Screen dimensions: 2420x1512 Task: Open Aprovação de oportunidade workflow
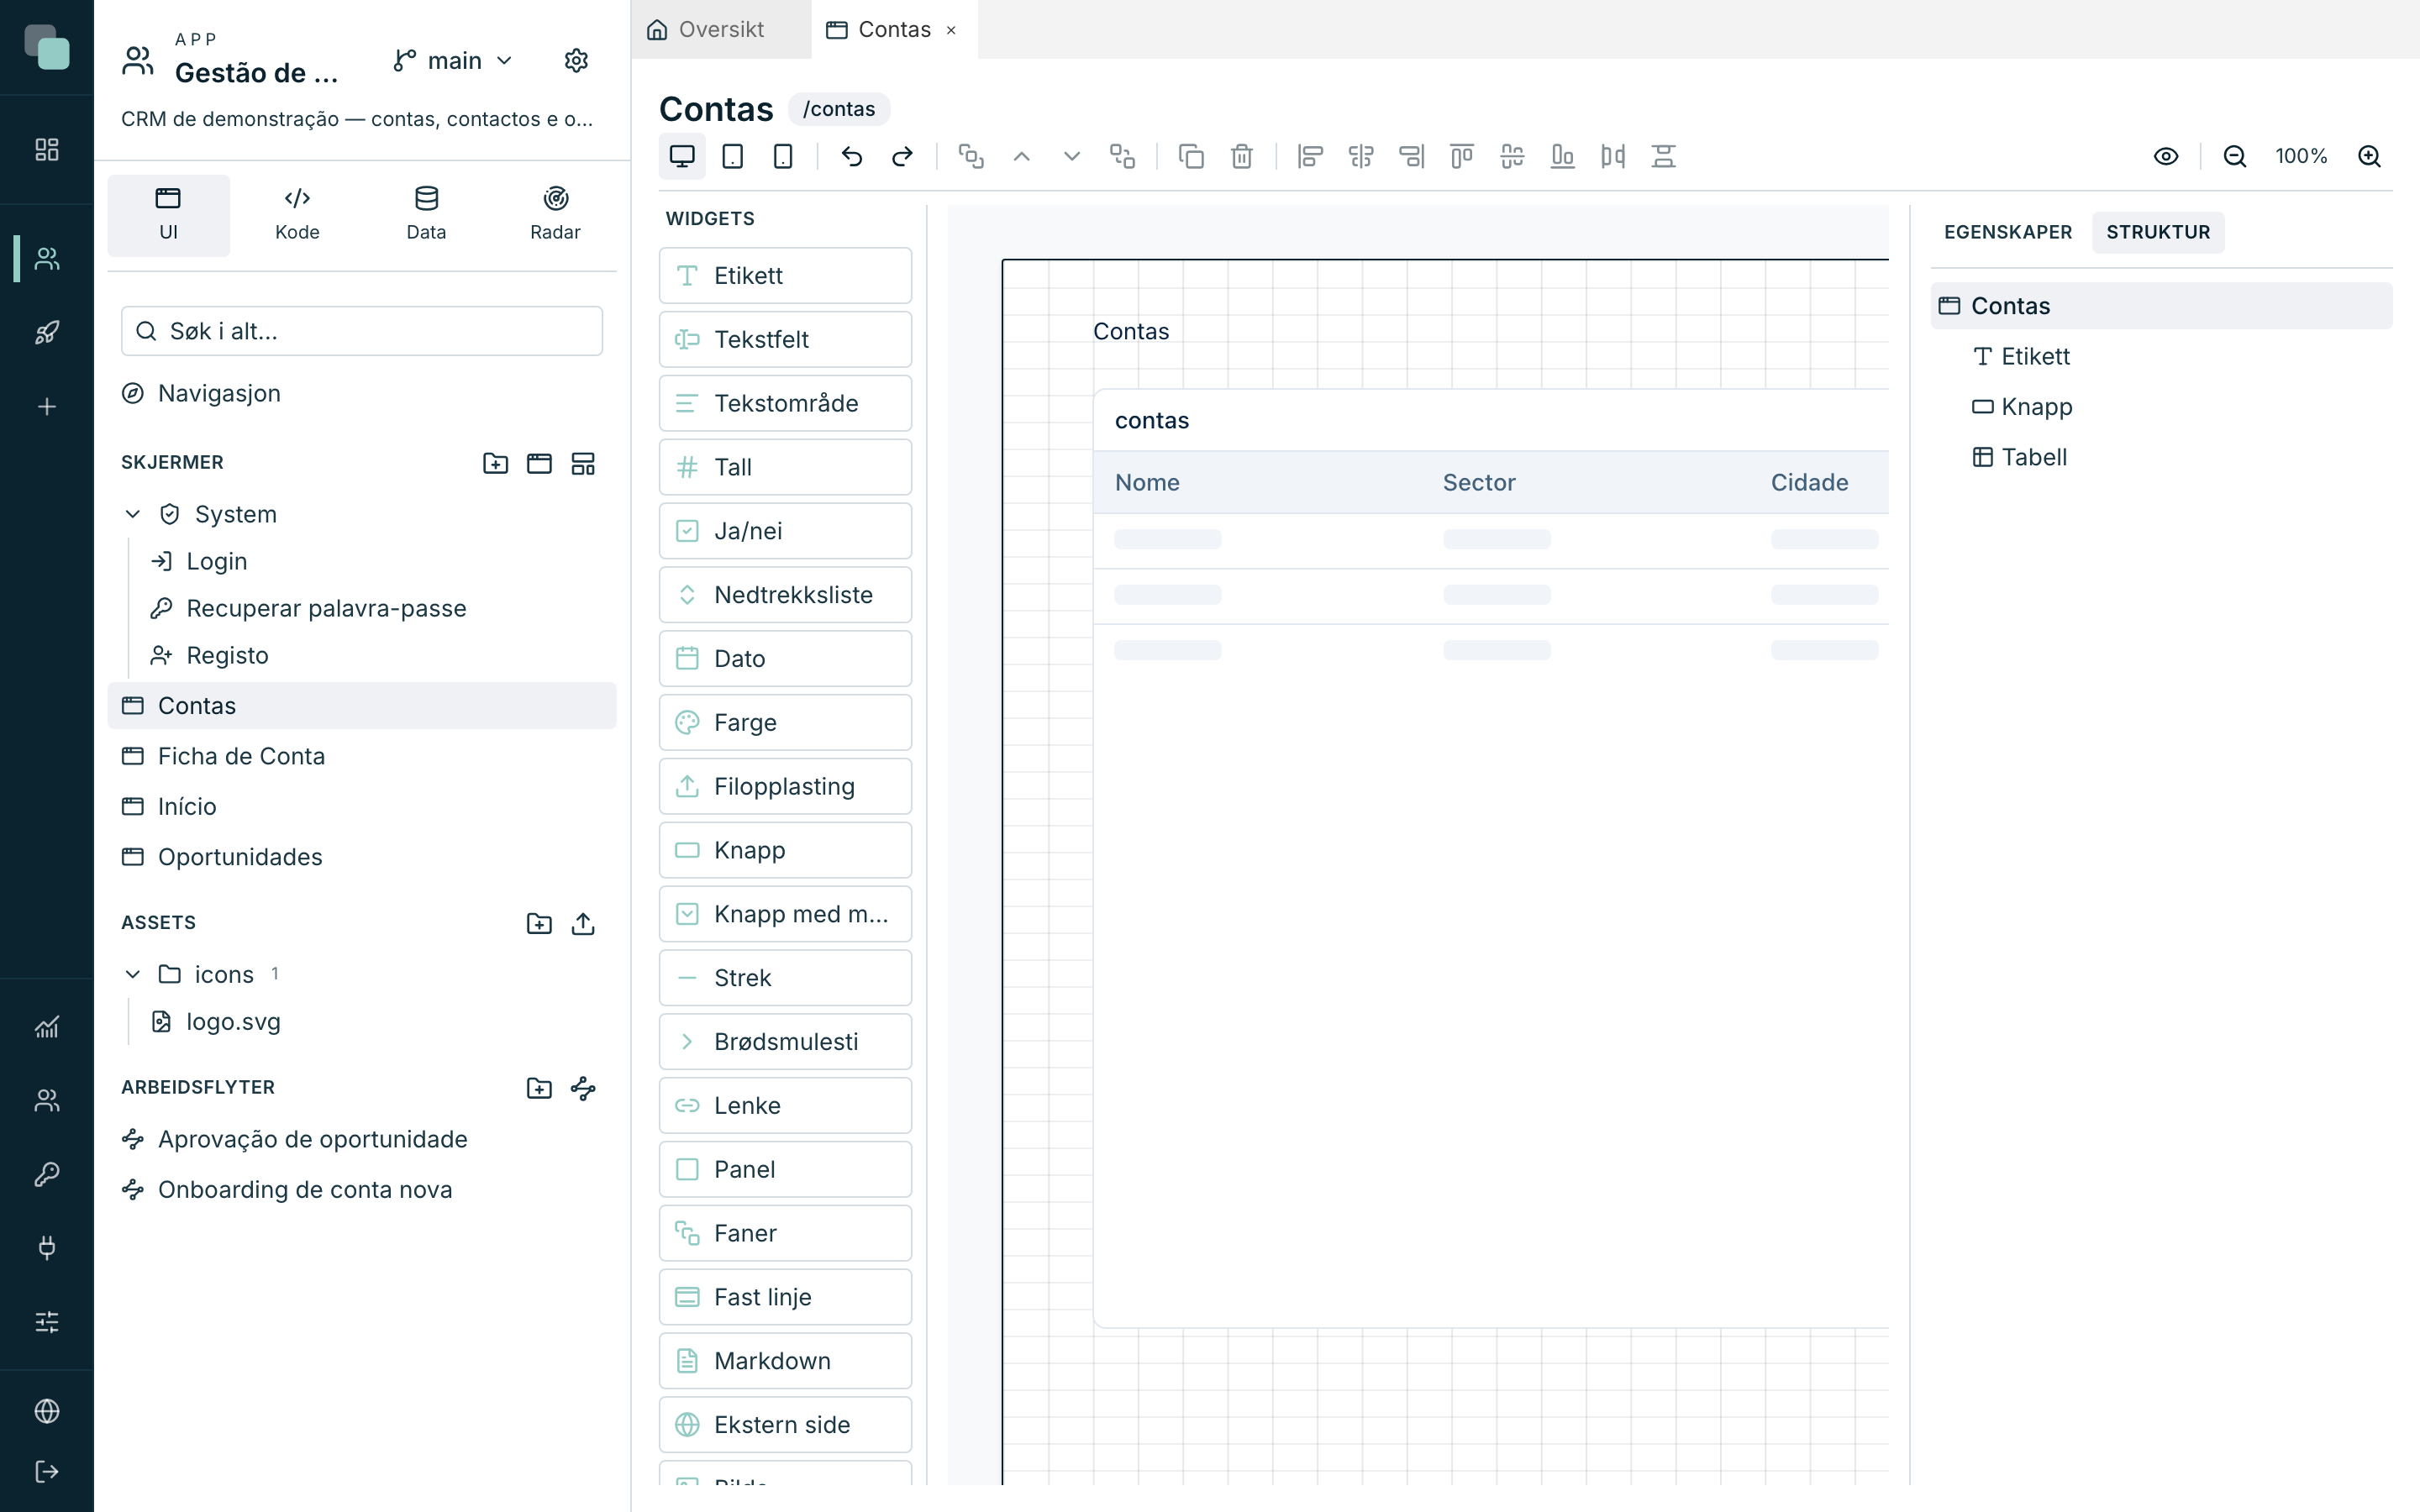362,1139
